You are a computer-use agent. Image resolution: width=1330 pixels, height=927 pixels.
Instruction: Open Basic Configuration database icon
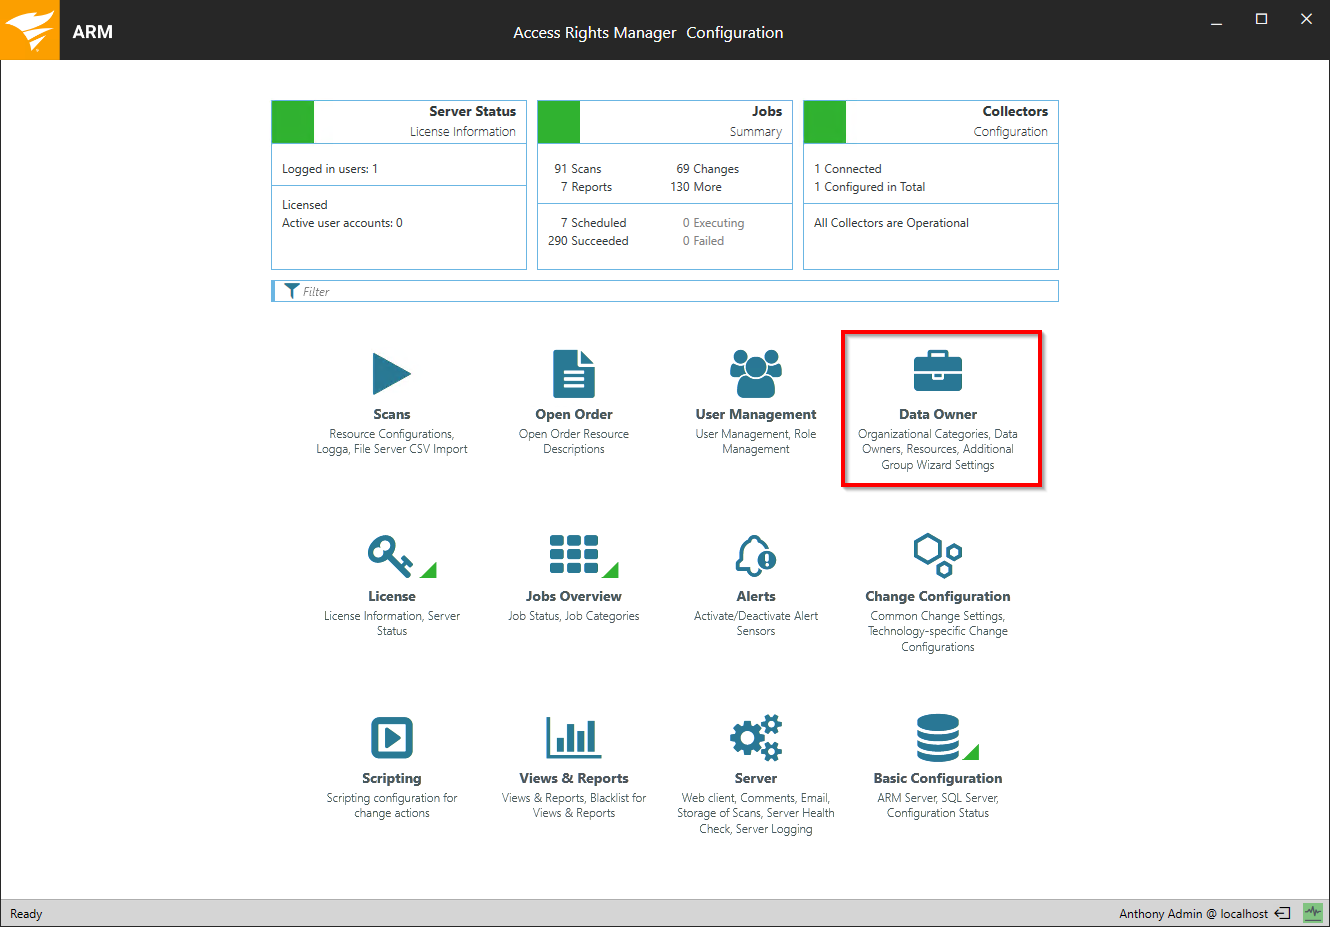[938, 738]
